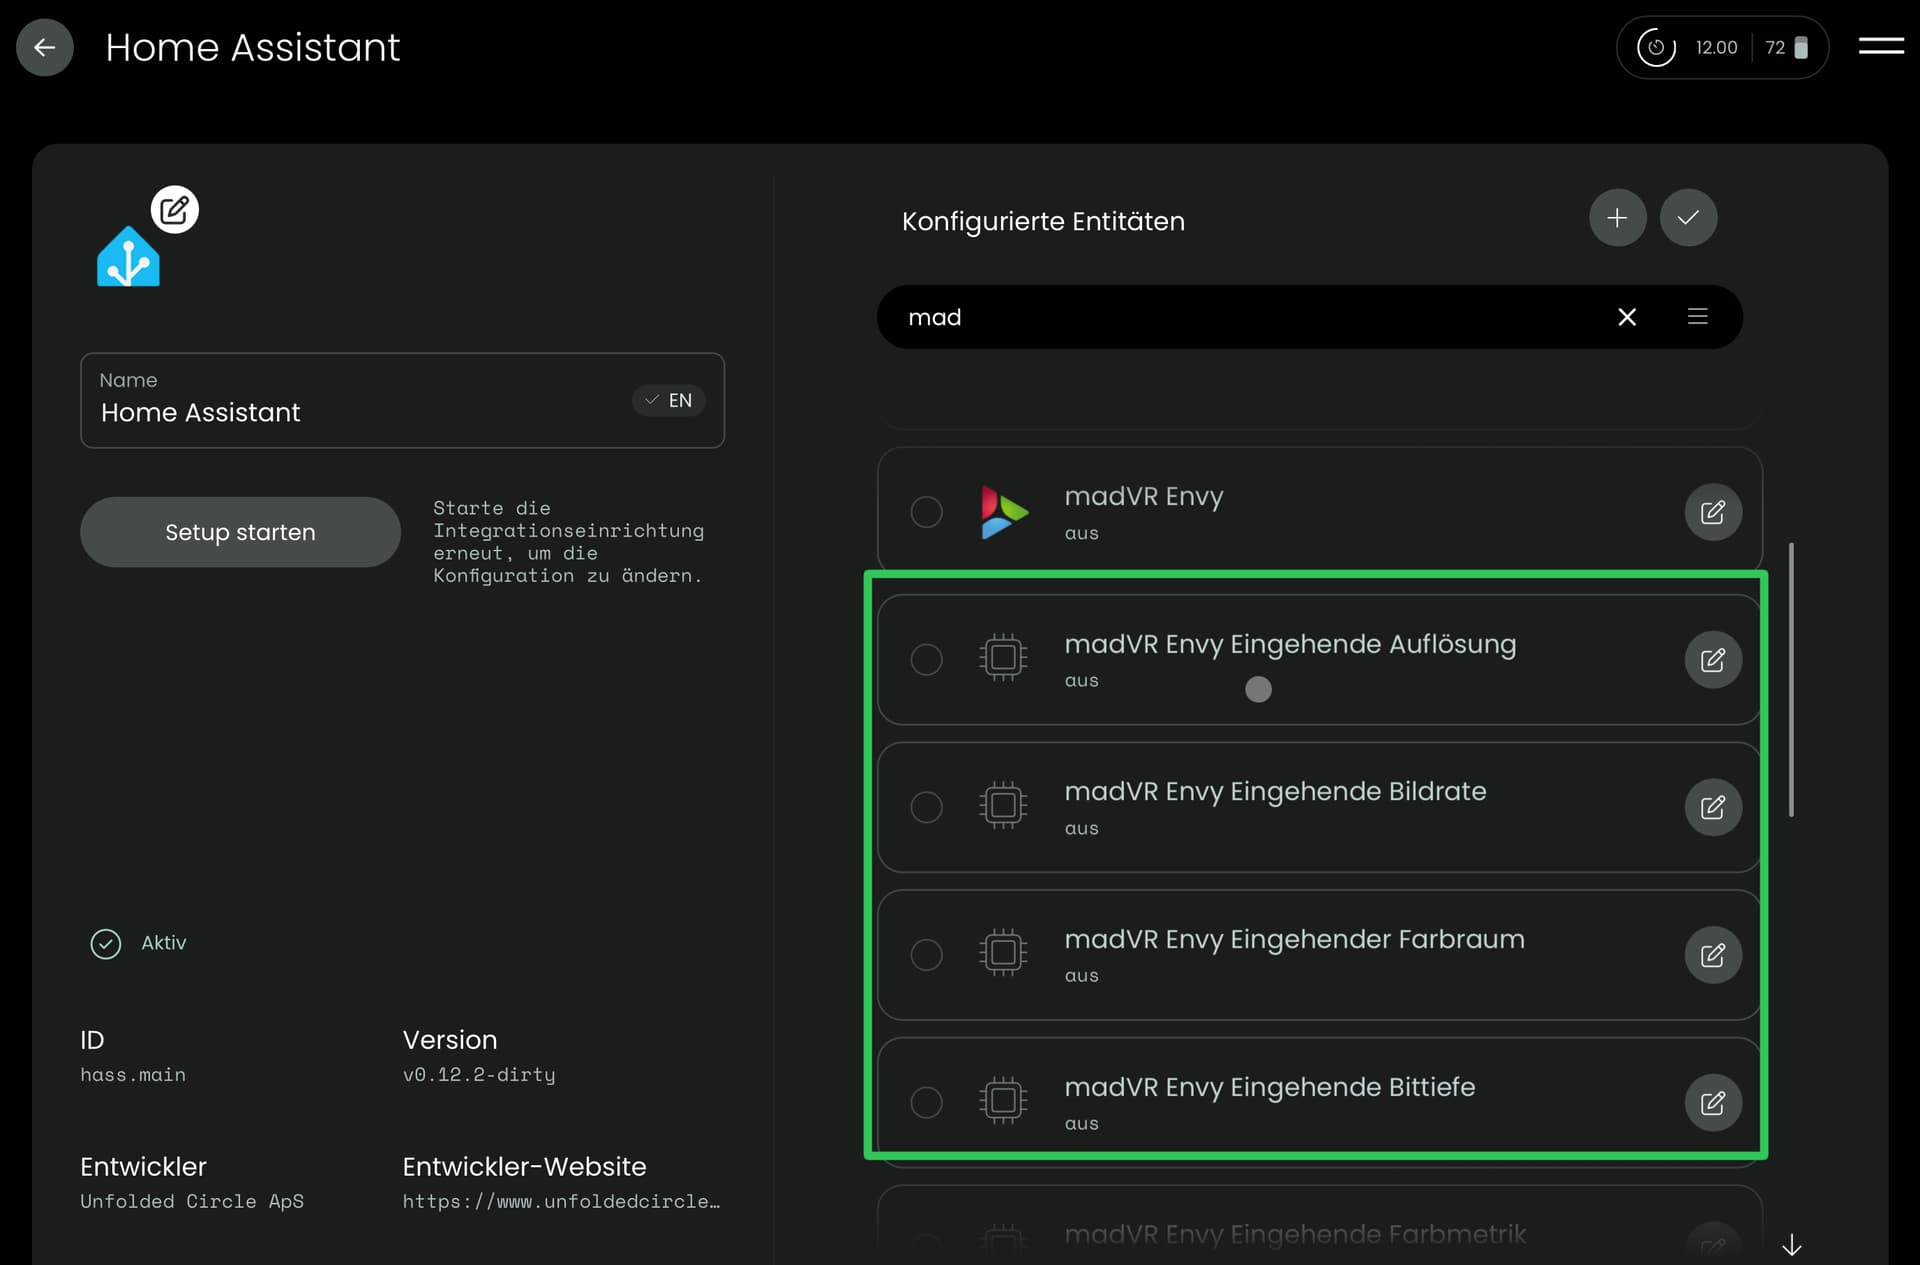Edit madVR Envy Eingehende Auflösung entity
Image resolution: width=1920 pixels, height=1265 pixels.
click(1713, 660)
